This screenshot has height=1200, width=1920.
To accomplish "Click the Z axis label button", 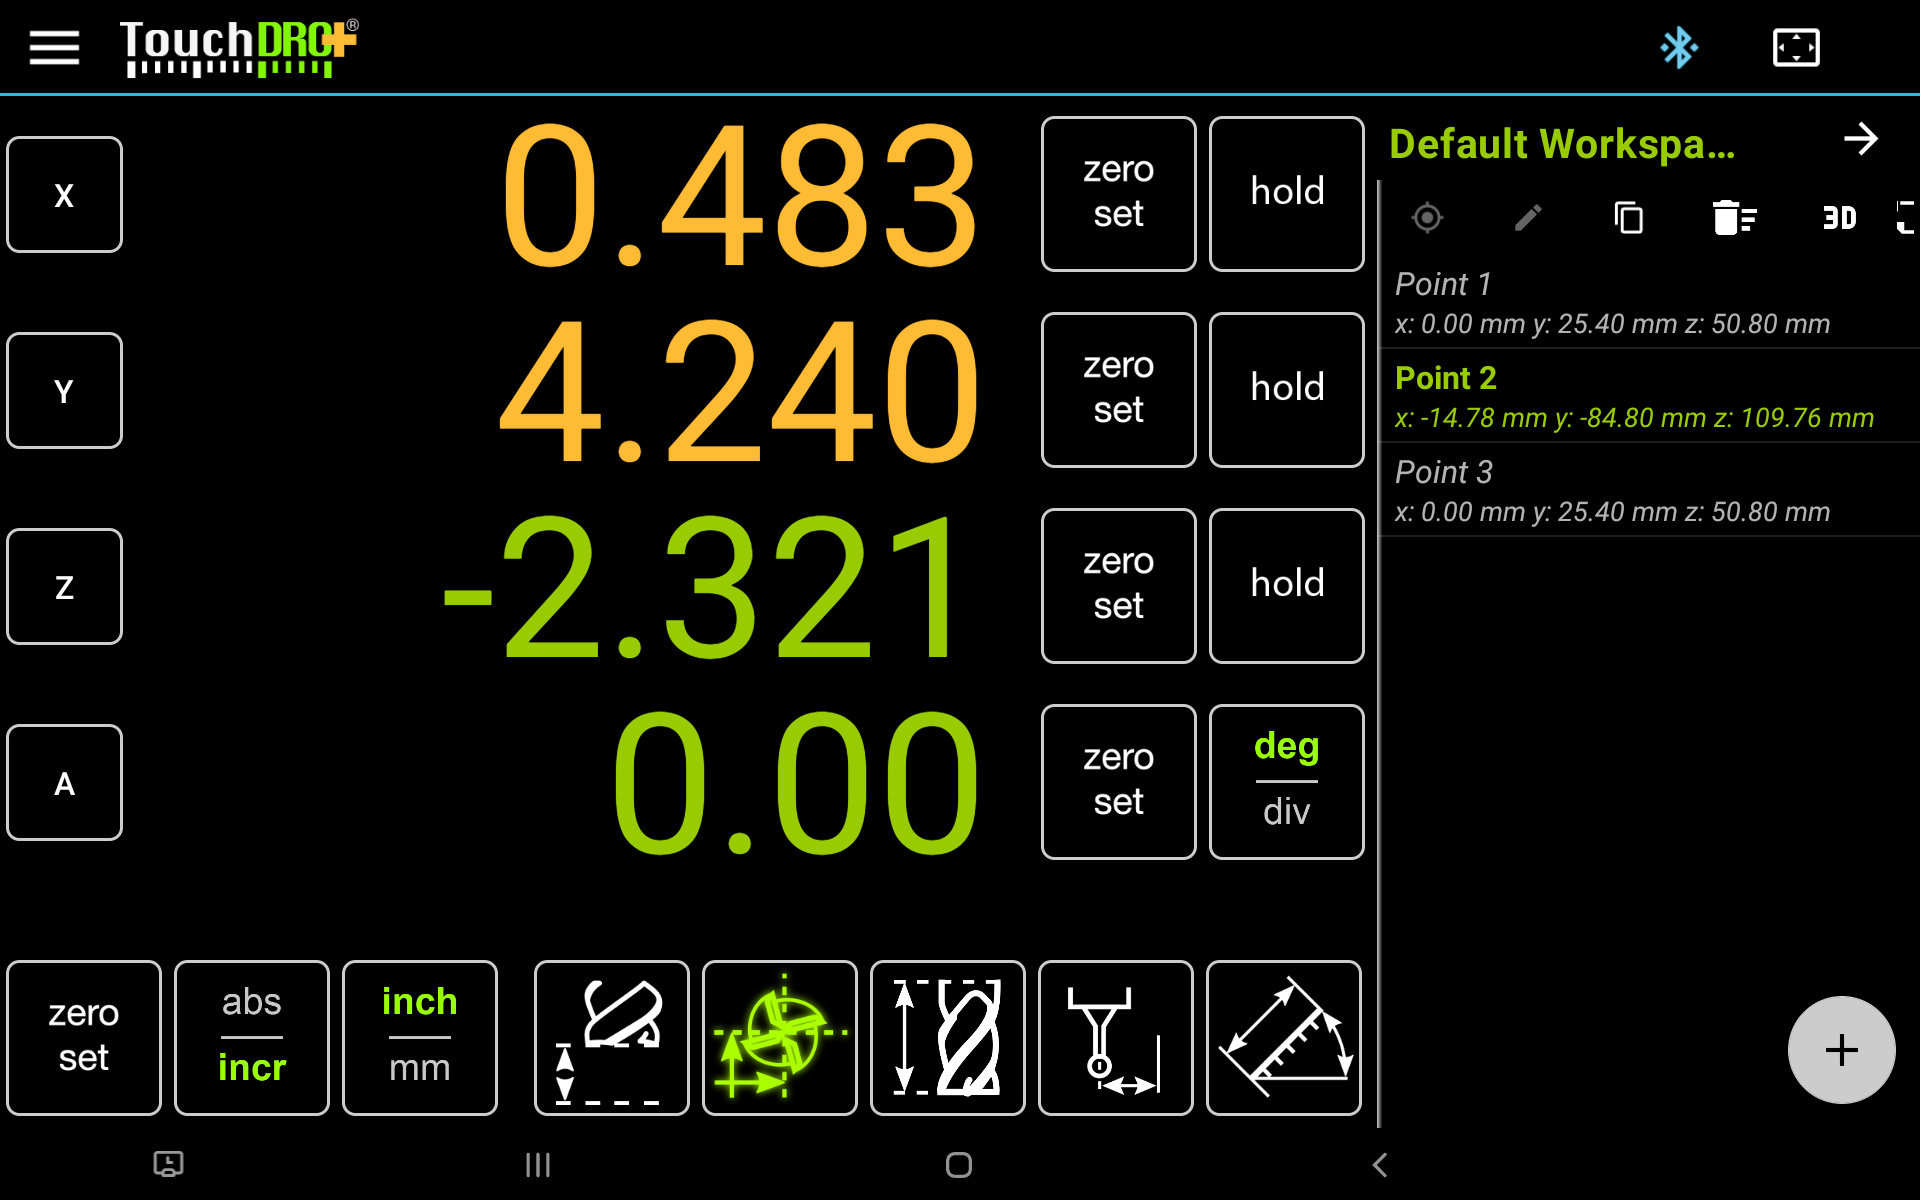I will pyautogui.click(x=64, y=587).
